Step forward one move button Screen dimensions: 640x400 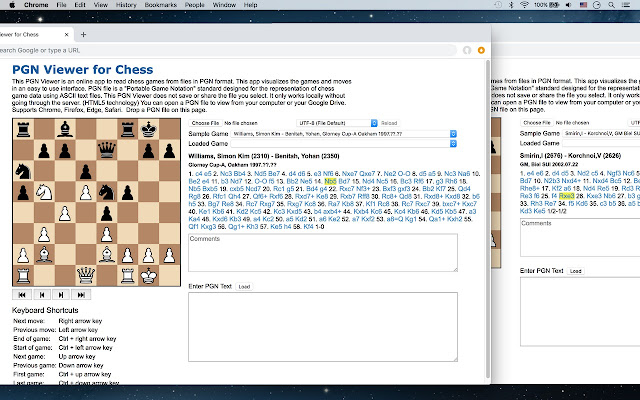tap(61, 295)
